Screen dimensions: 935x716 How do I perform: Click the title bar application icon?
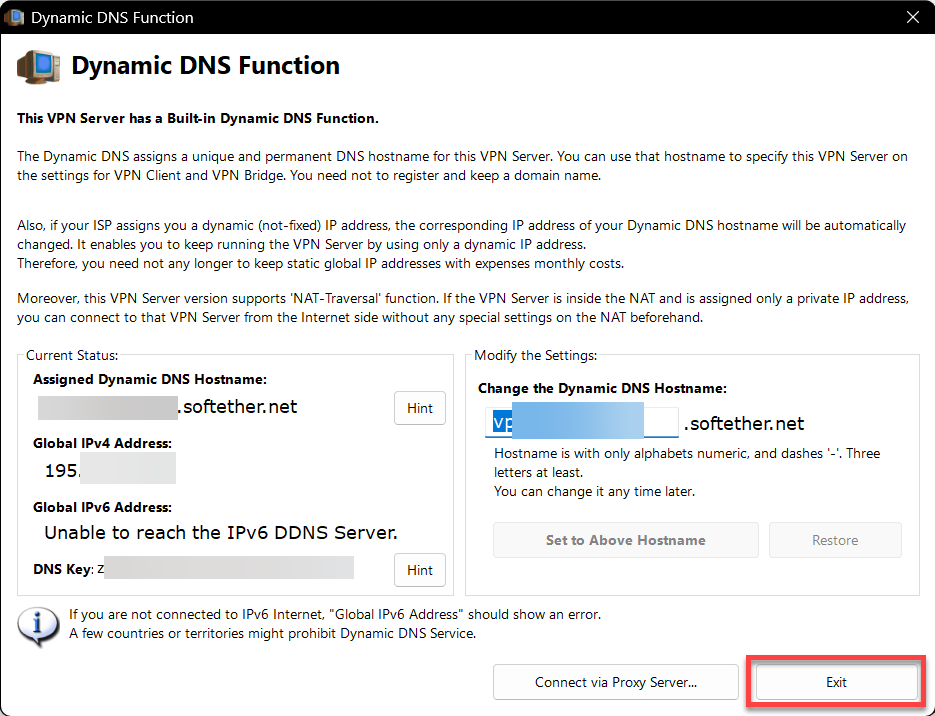tap(14, 17)
